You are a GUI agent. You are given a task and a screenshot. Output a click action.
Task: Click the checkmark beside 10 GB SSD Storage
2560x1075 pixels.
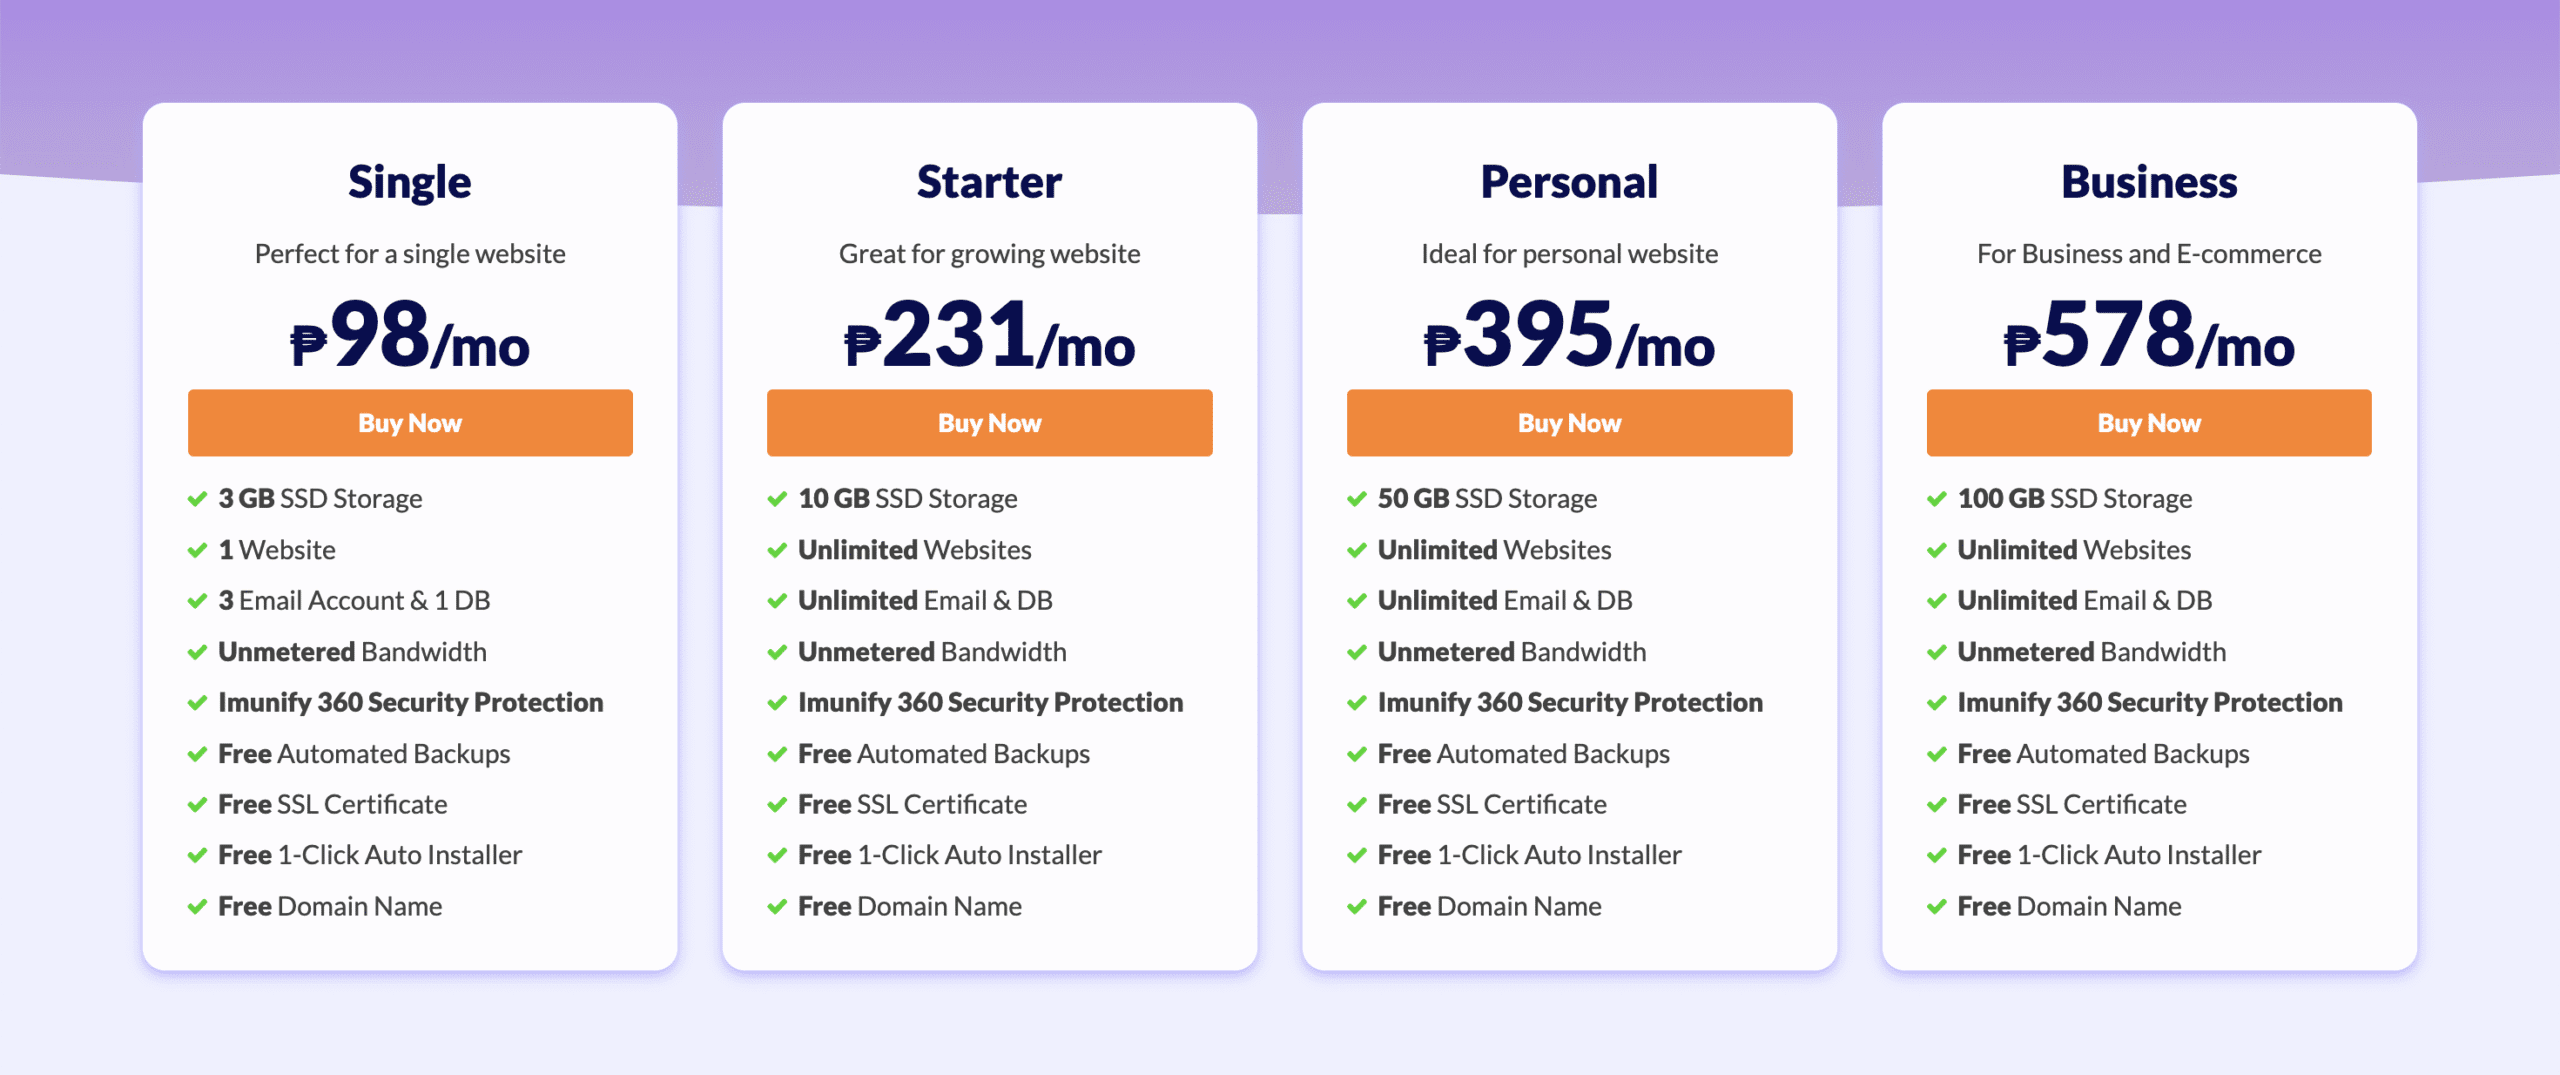point(777,499)
